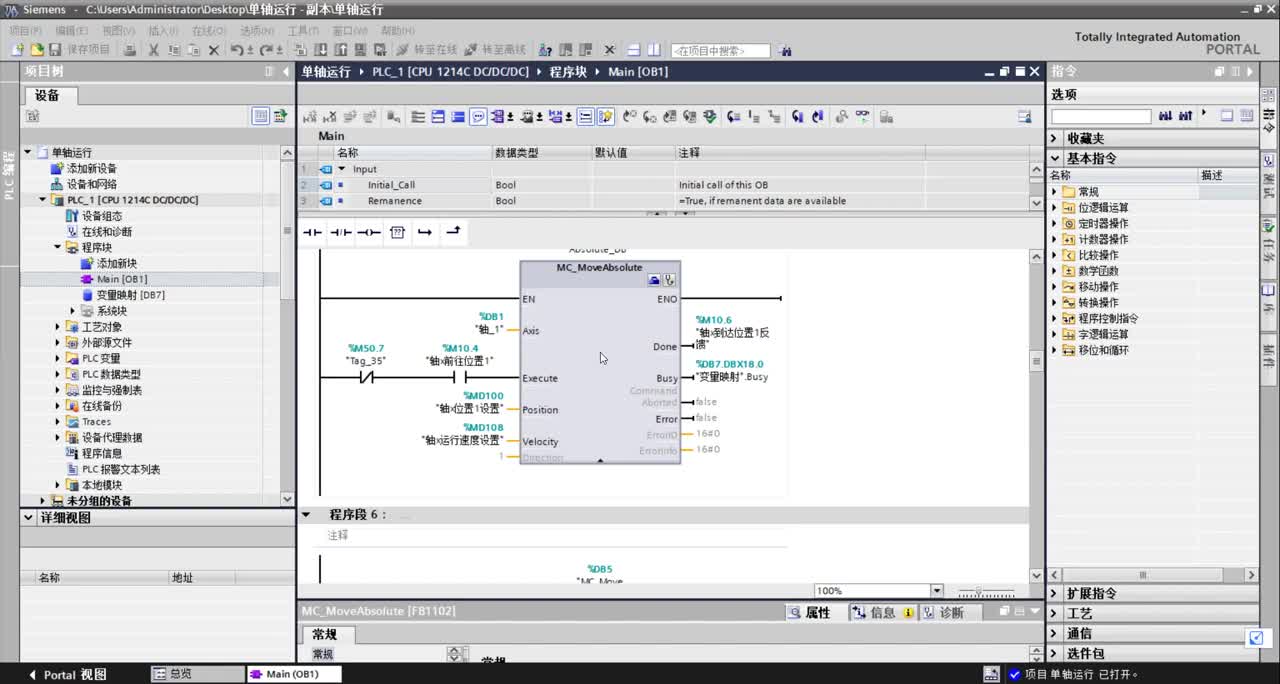Click the Redo arrow icon
The height and width of the screenshot is (684, 1280).
(267, 49)
